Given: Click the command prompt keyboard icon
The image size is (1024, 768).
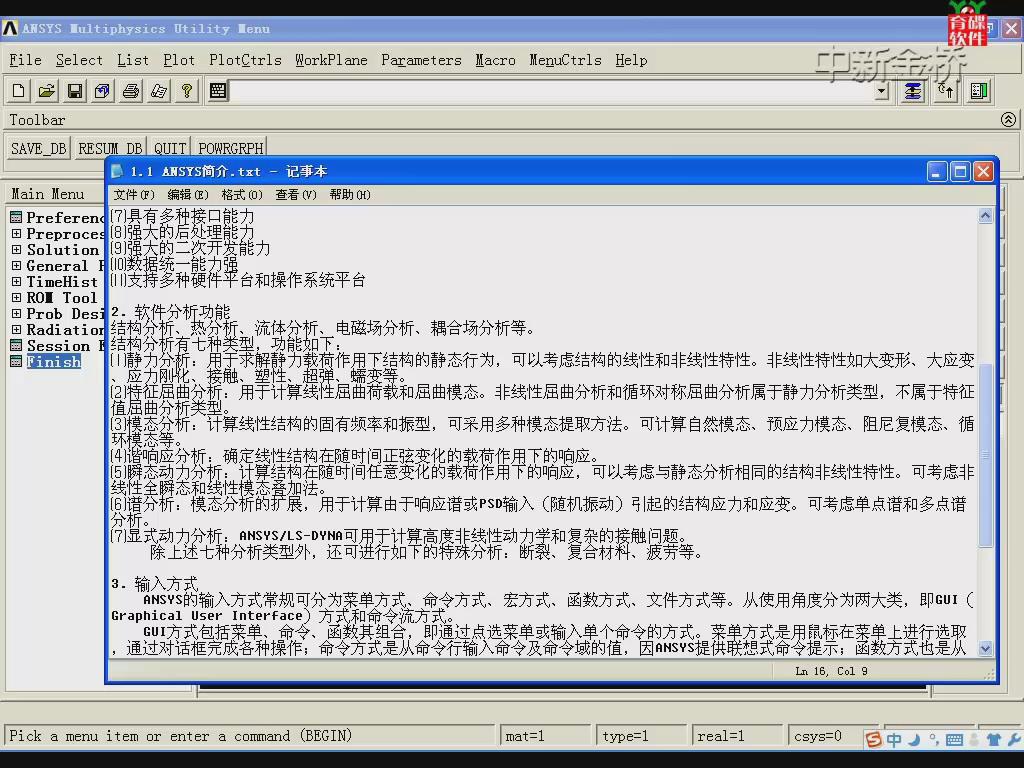Looking at the screenshot, I should (x=218, y=91).
